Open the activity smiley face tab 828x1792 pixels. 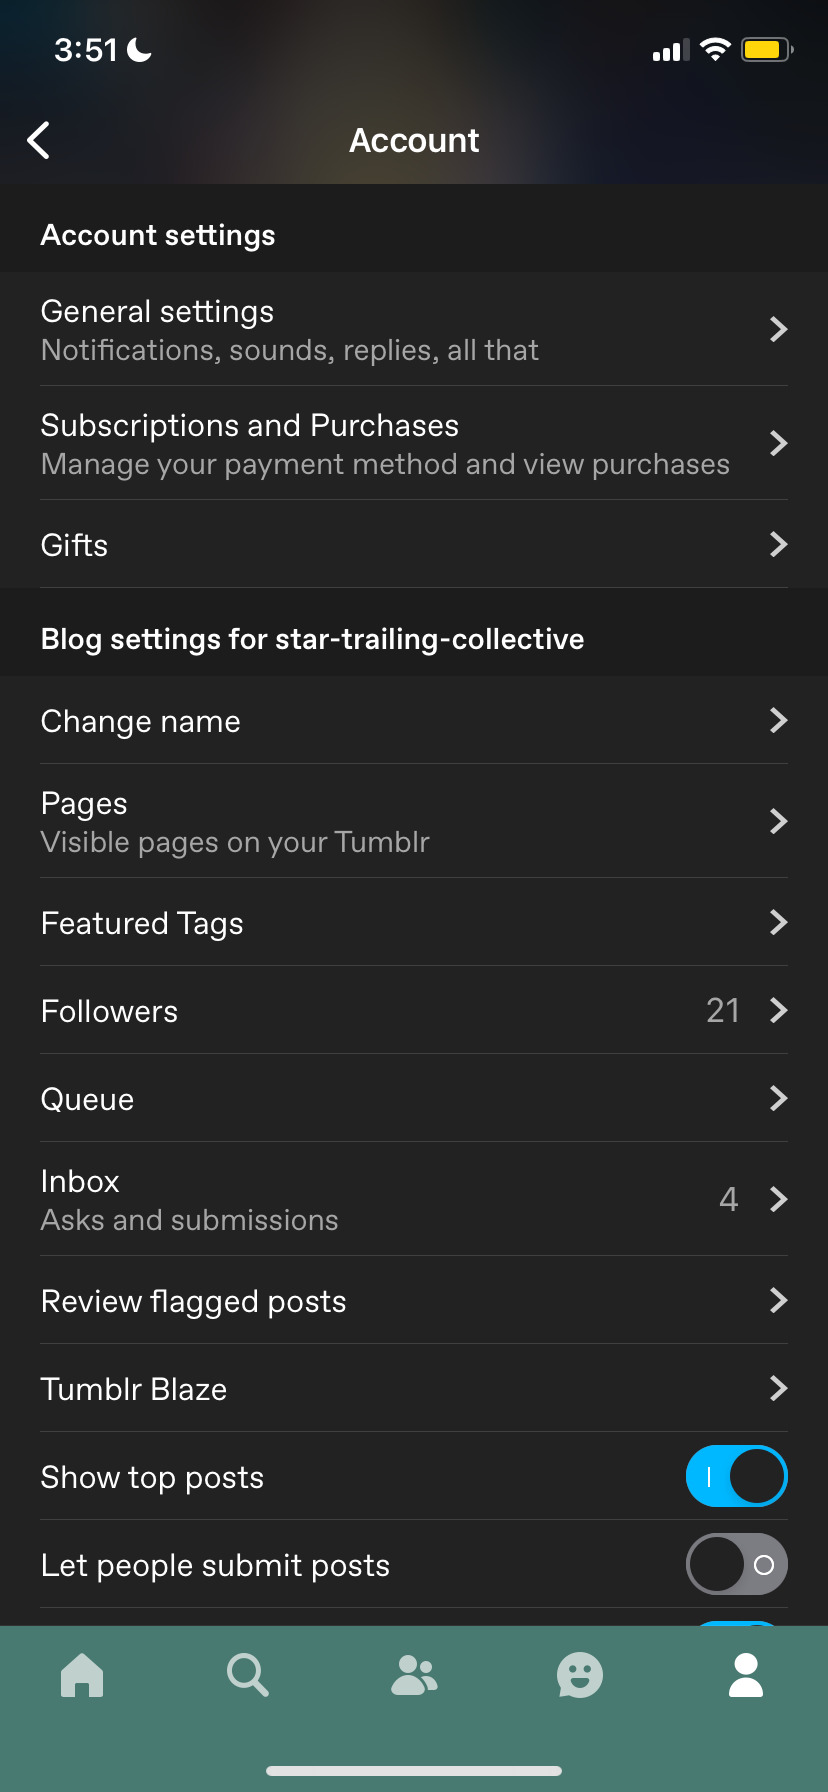coord(580,1675)
